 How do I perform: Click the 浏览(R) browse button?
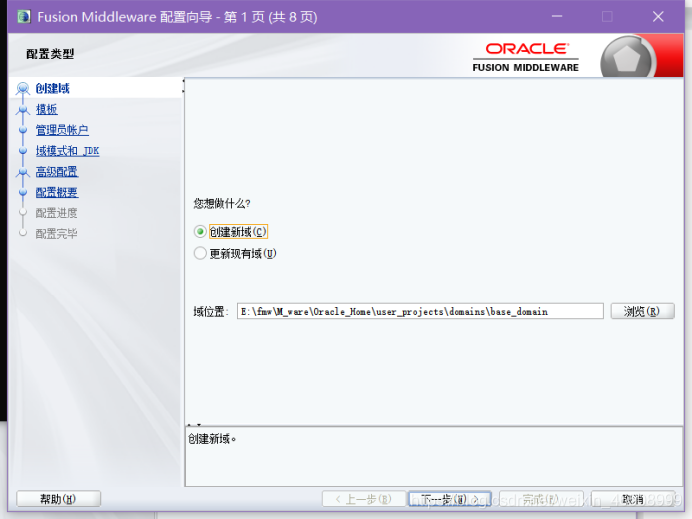[x=642, y=311]
